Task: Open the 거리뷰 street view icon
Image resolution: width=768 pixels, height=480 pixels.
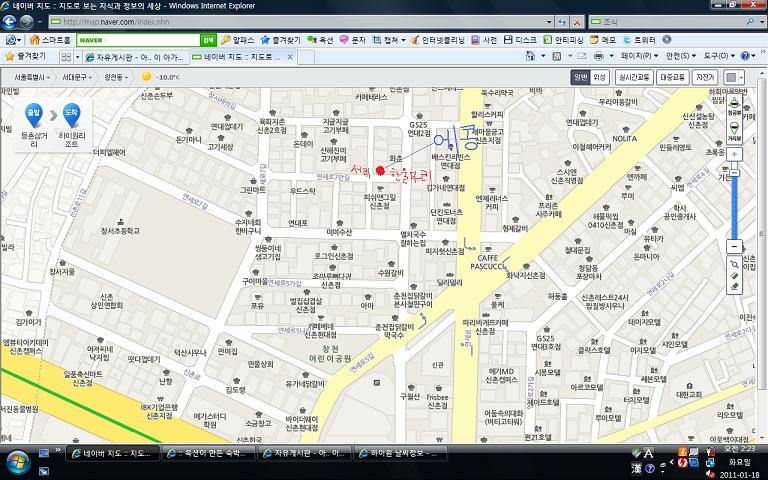Action: [x=734, y=131]
